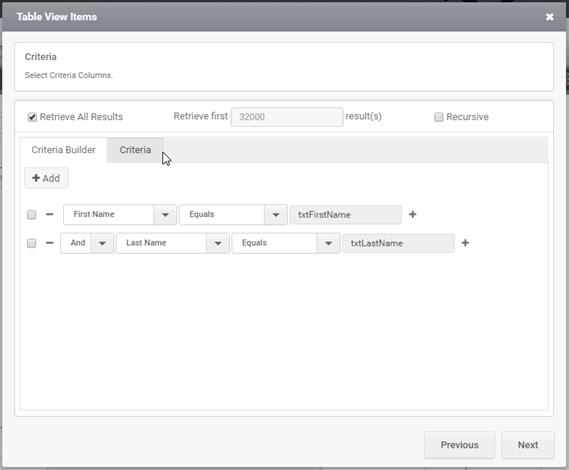The image size is (569, 470).
Task: Select the Criteria Builder tab
Action: click(64, 150)
